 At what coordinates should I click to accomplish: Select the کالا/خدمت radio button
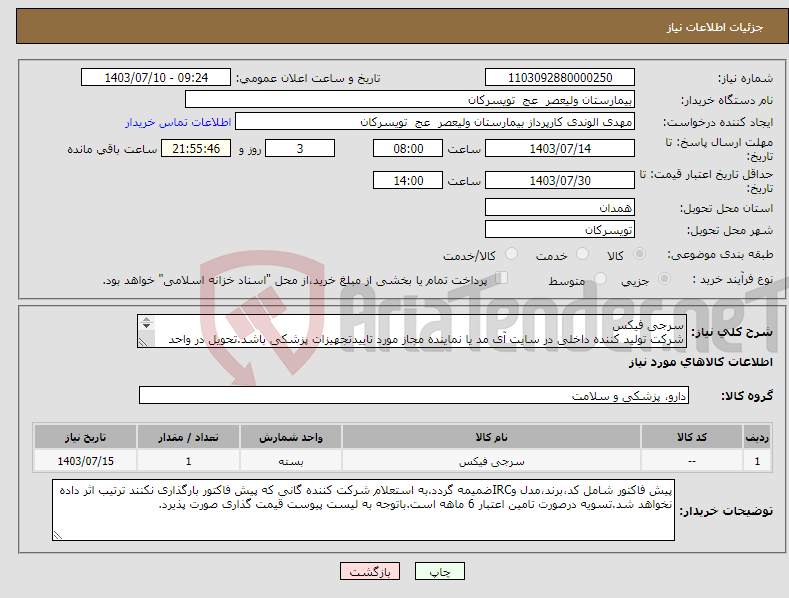[x=511, y=254]
